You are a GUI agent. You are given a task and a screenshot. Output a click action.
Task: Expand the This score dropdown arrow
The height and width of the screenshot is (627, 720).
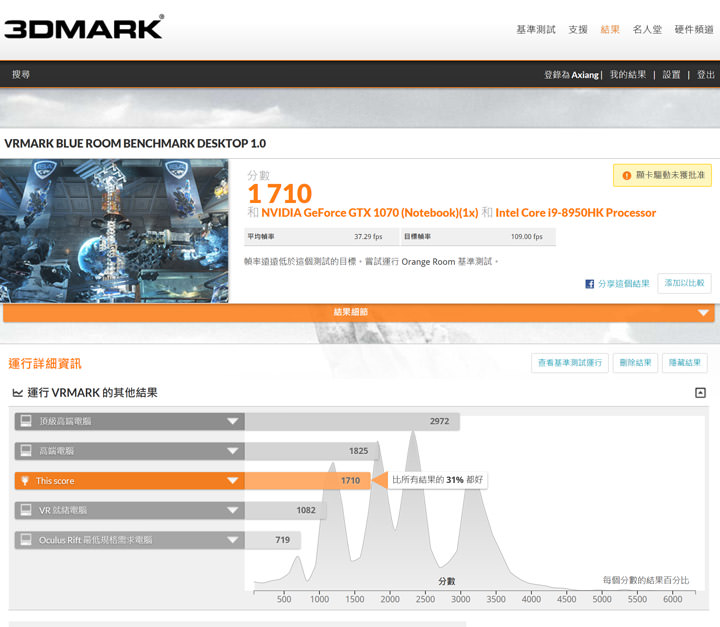click(x=232, y=481)
